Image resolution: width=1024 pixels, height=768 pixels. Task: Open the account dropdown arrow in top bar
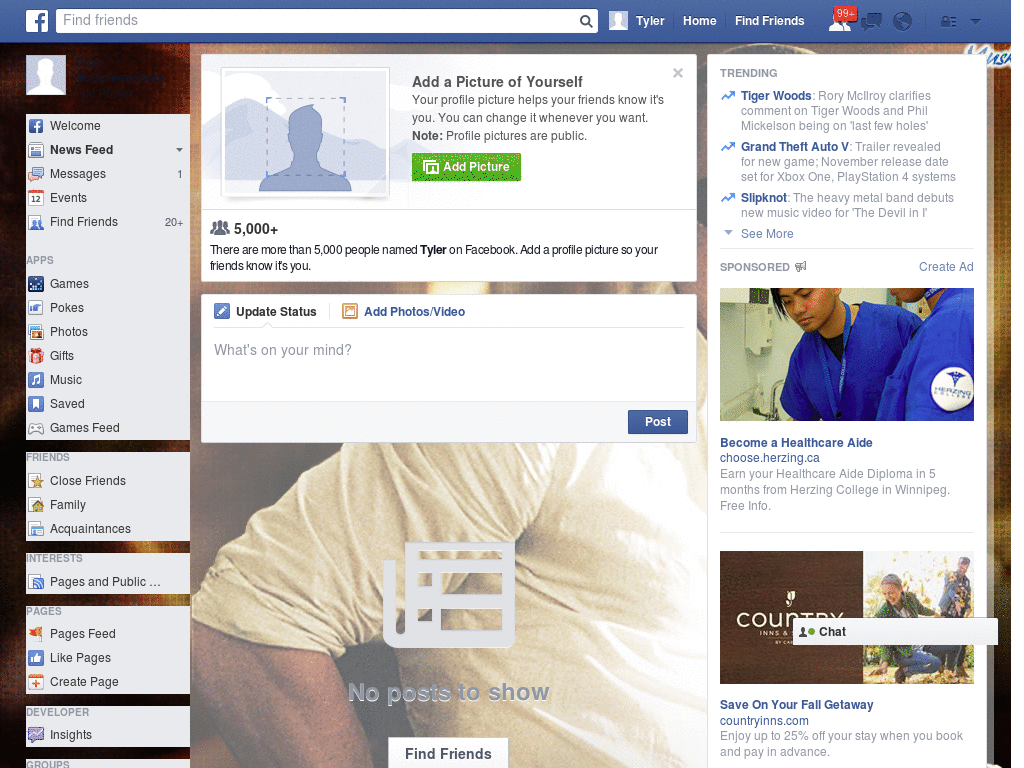975,22
